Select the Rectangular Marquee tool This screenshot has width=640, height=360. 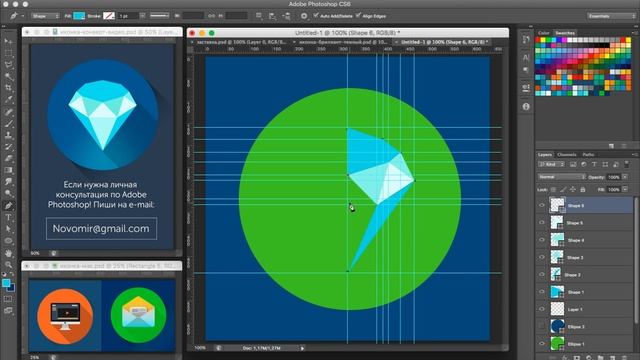click(x=8, y=53)
